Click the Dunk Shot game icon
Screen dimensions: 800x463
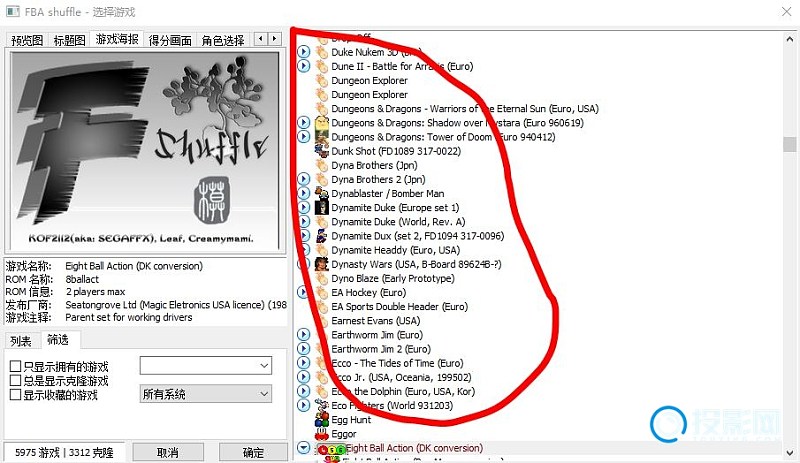click(321, 151)
